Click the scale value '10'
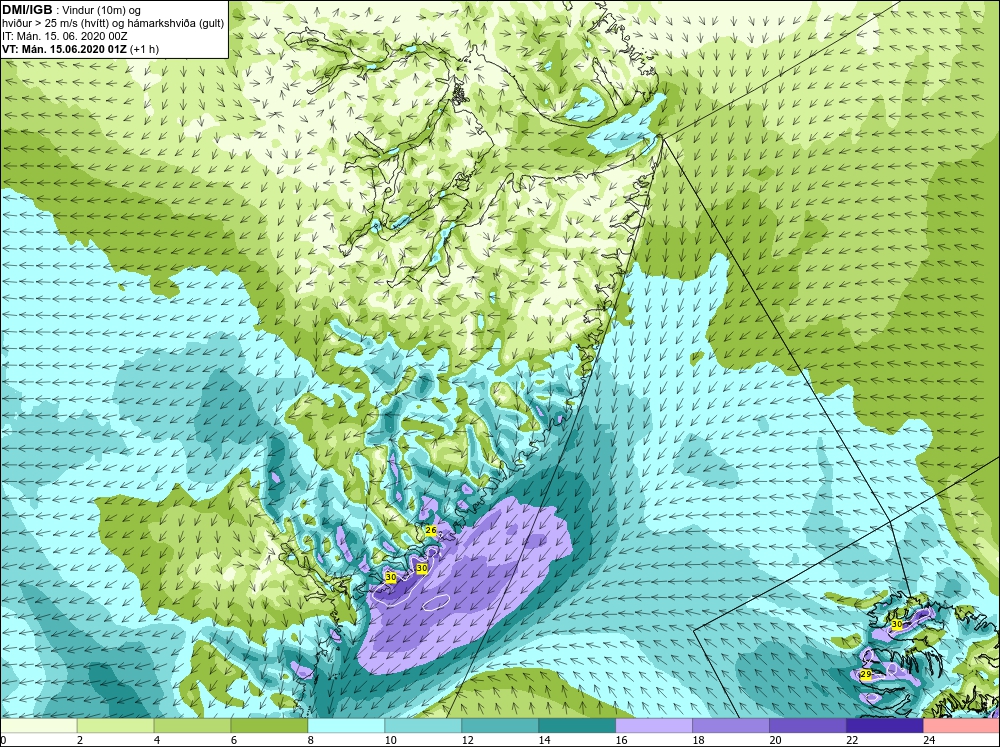Viewport: 1000px width, 747px height. [x=390, y=740]
